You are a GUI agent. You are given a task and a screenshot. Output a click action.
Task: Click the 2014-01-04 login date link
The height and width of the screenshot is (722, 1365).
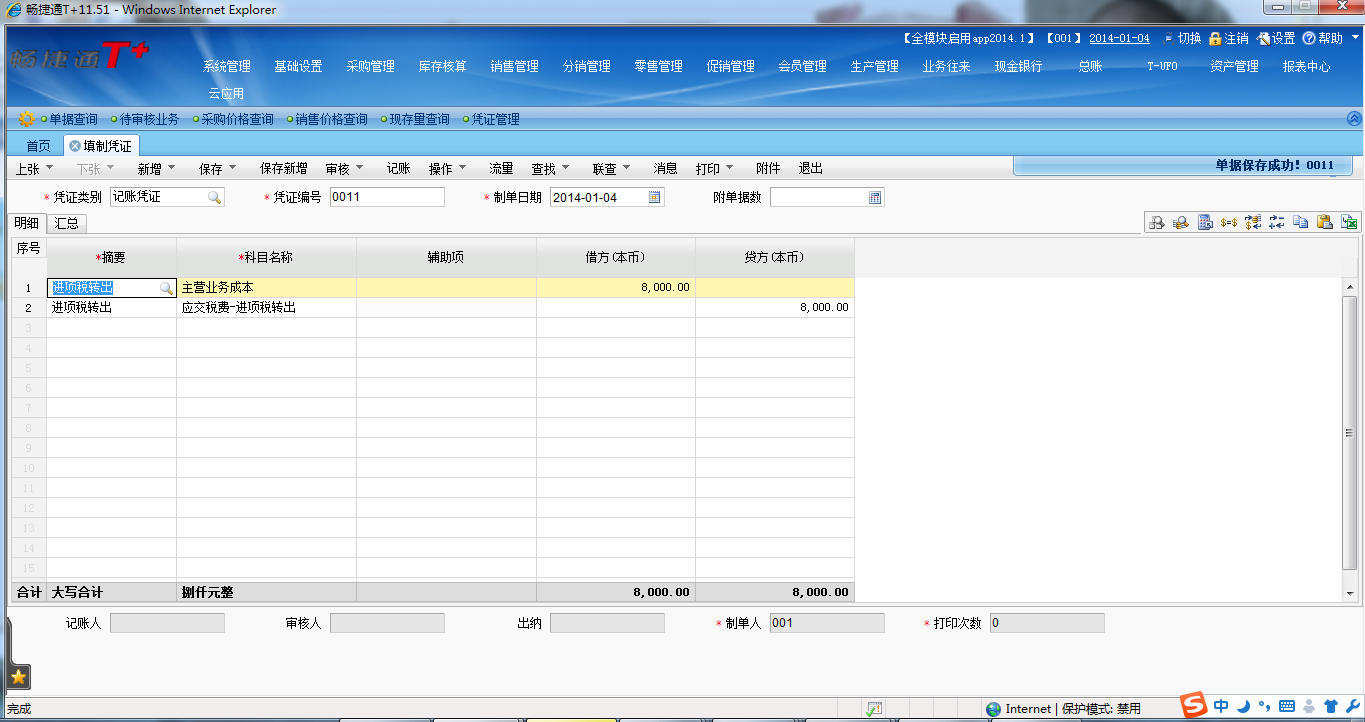click(x=1119, y=38)
